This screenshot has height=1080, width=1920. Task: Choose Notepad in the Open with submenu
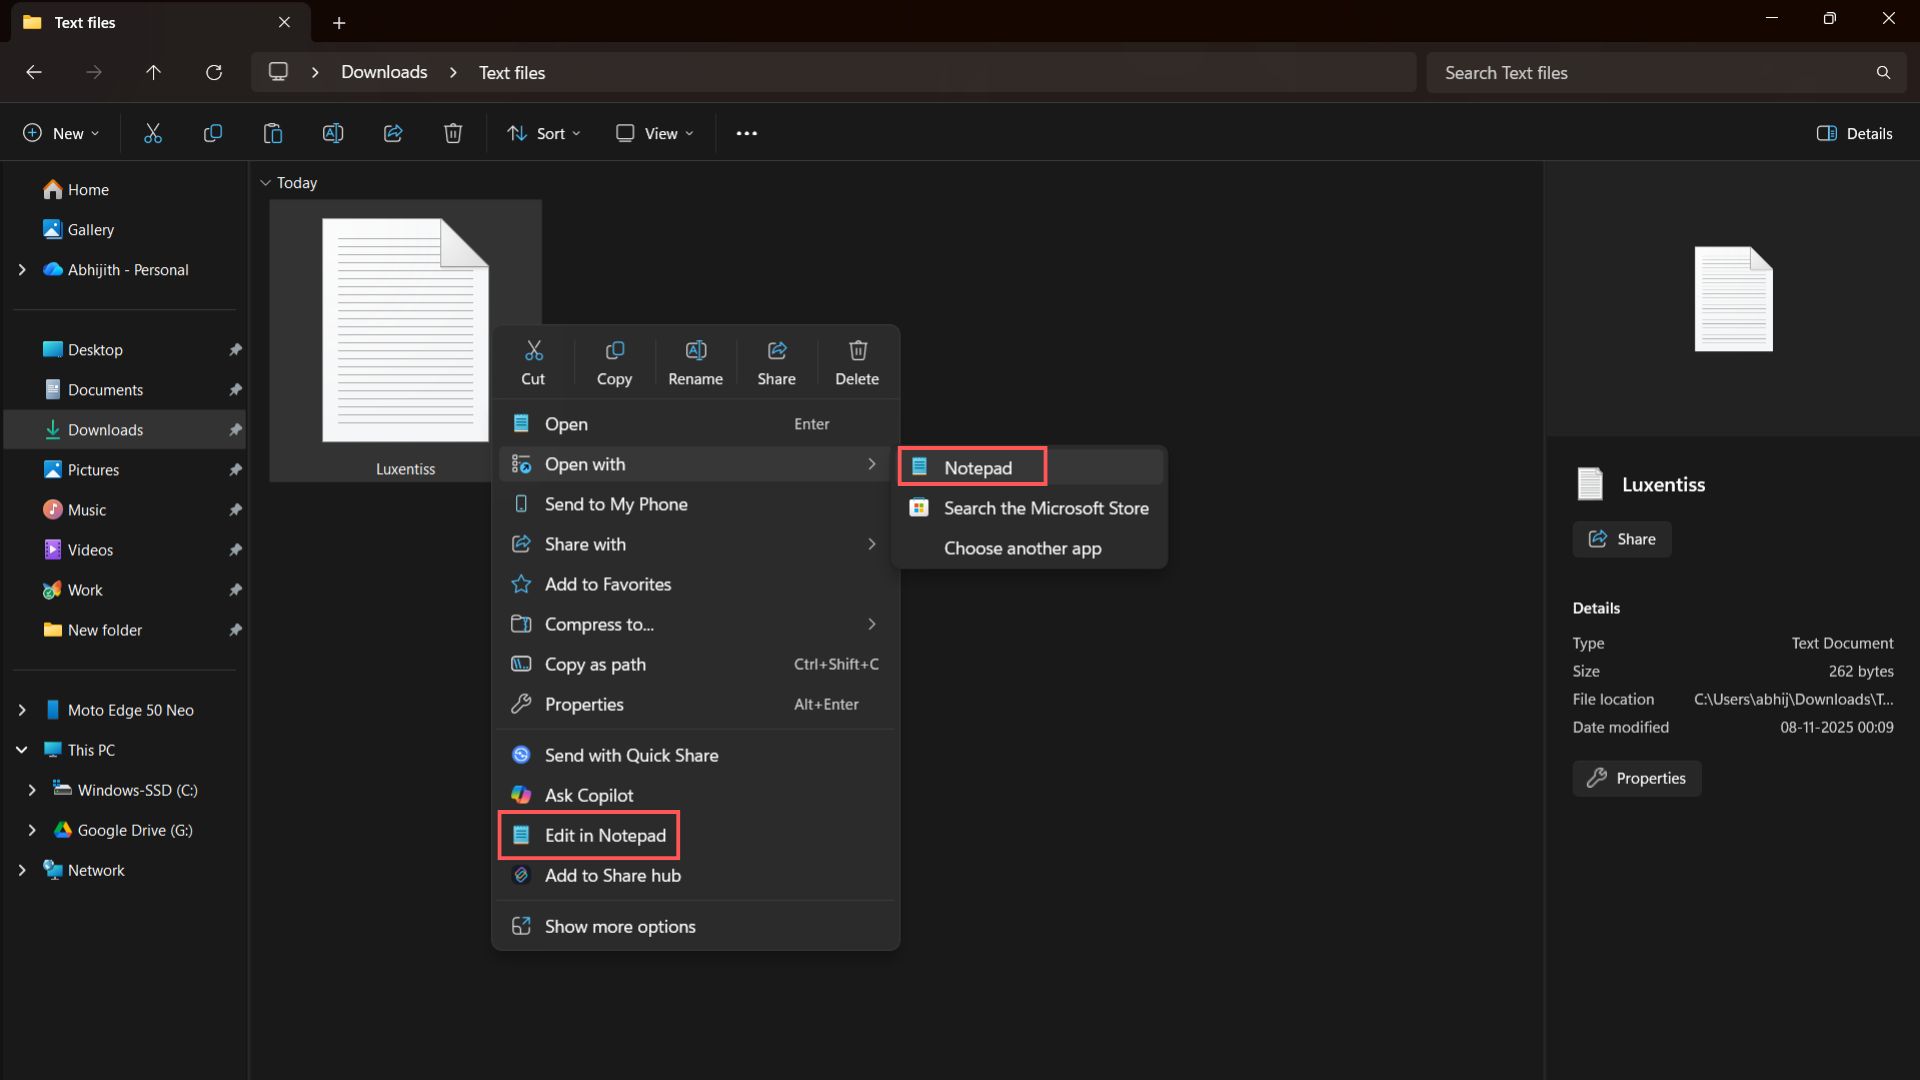coord(971,466)
